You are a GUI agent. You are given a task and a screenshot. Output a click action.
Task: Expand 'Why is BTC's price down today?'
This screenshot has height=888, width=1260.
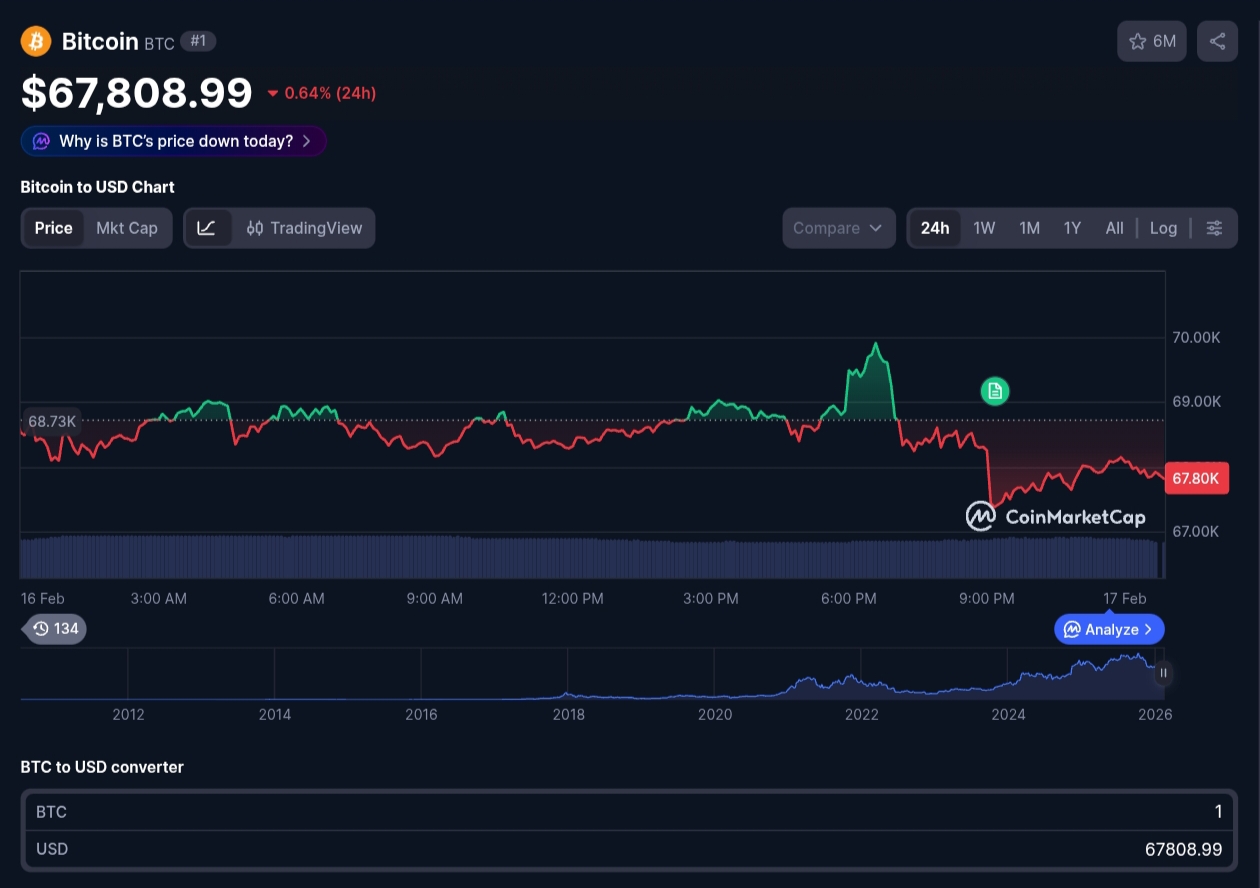click(174, 141)
